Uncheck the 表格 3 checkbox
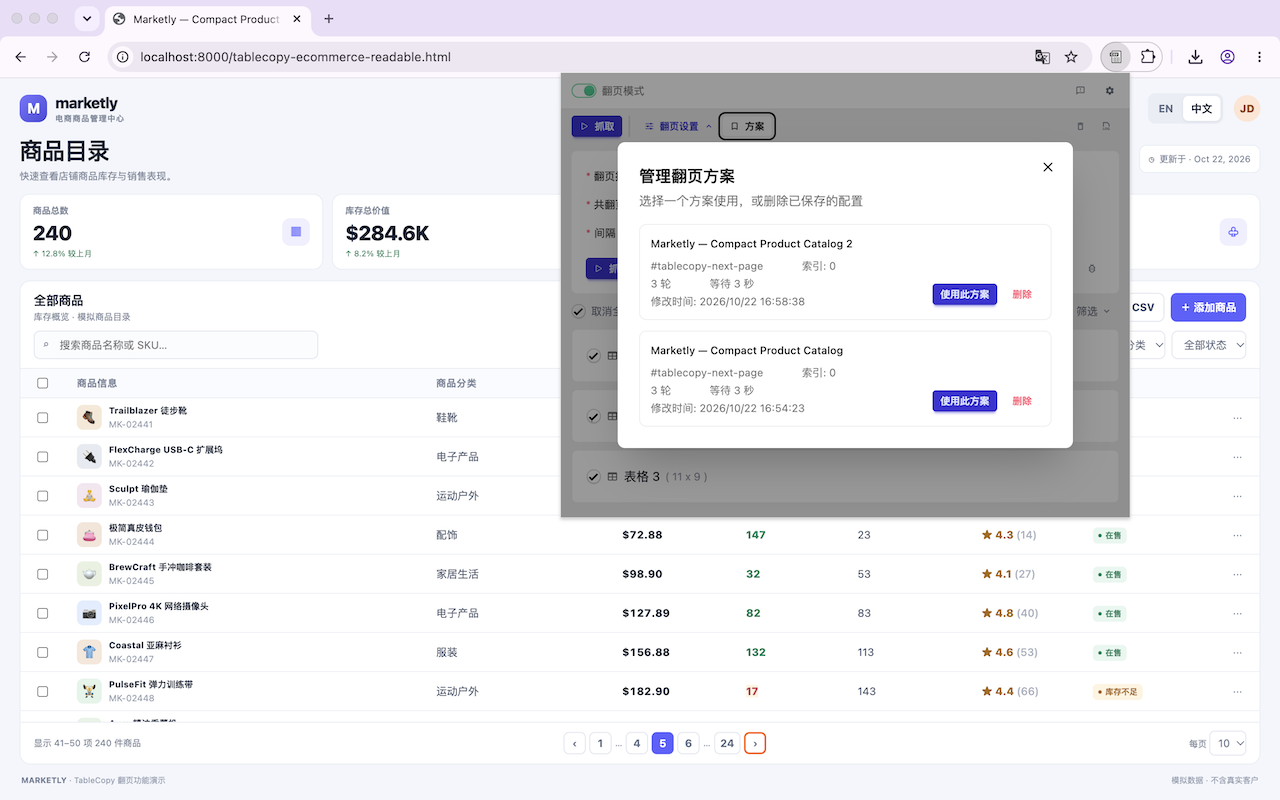Viewport: 1280px width, 800px height. pos(594,477)
